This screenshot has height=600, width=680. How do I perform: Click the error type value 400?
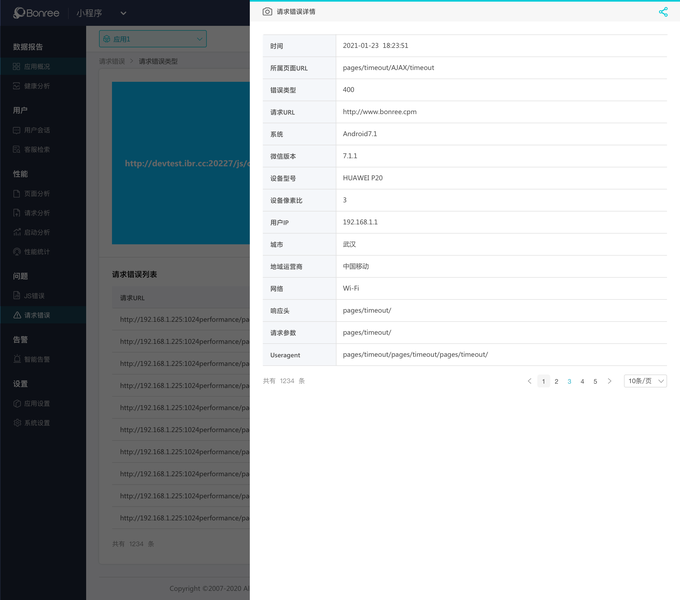pyautogui.click(x=348, y=90)
